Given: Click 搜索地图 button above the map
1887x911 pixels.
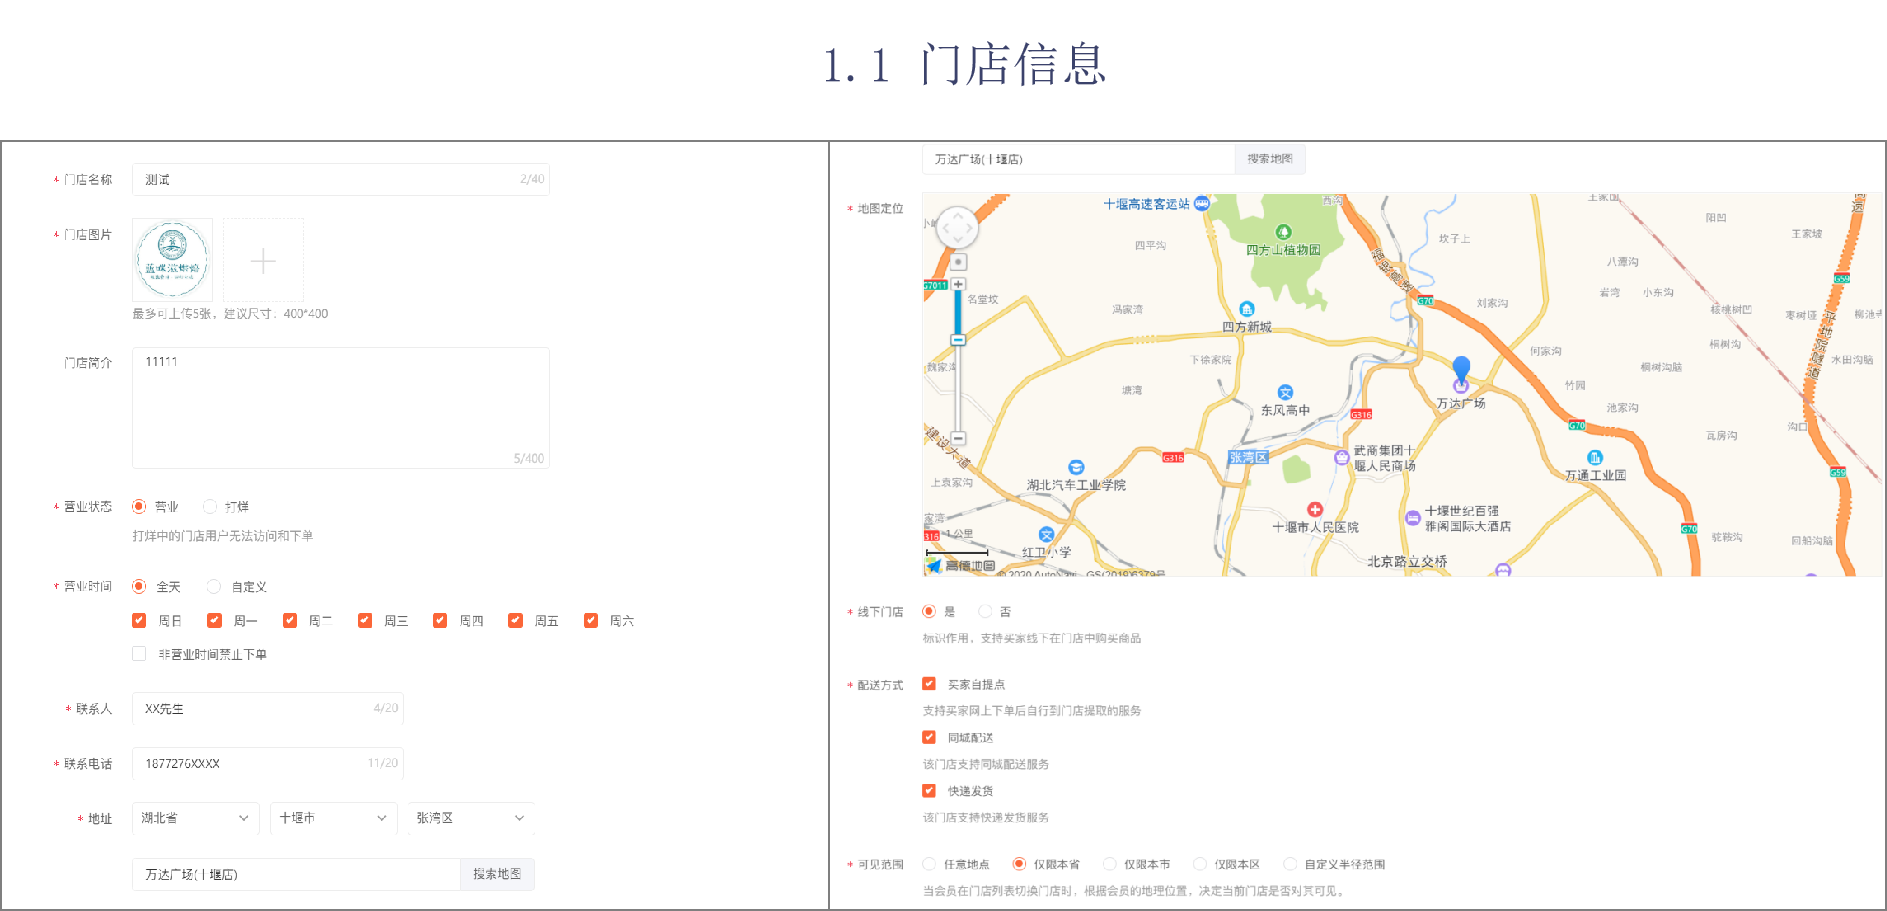Looking at the screenshot, I should (x=1269, y=159).
